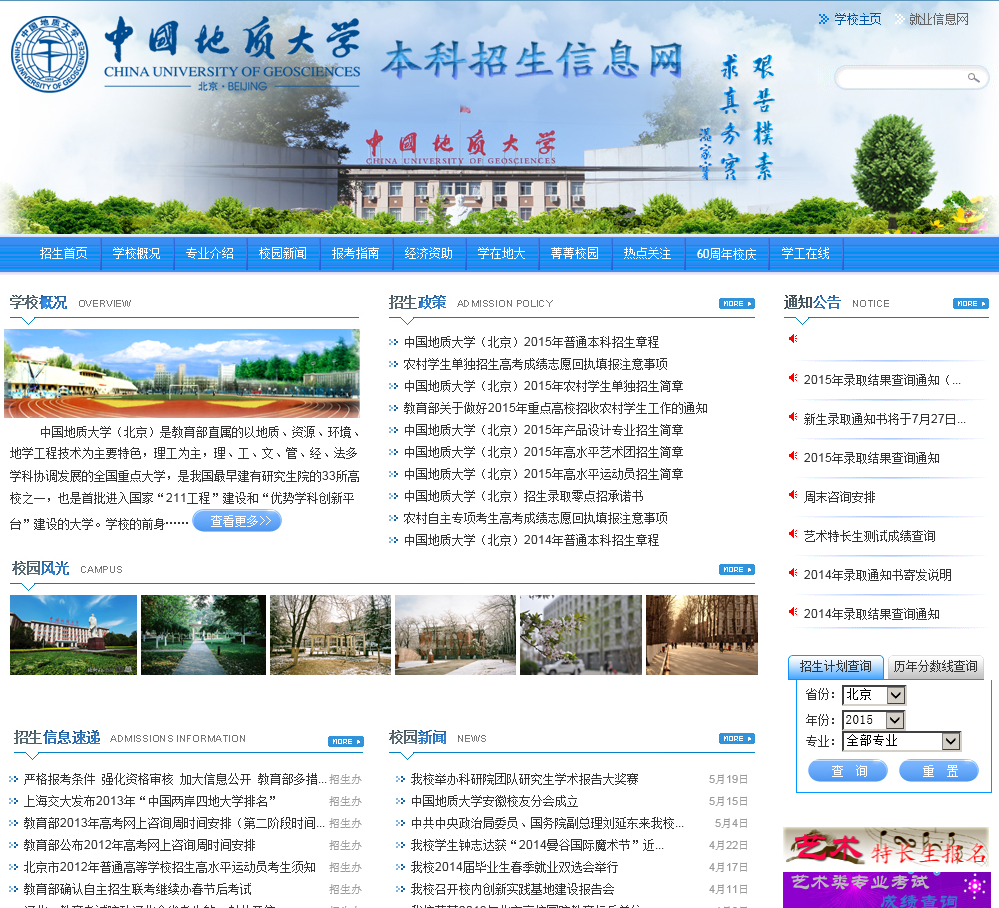Viewport: 999px width, 908px height.
Task: Click the sports field overview photo
Action: click(x=182, y=373)
